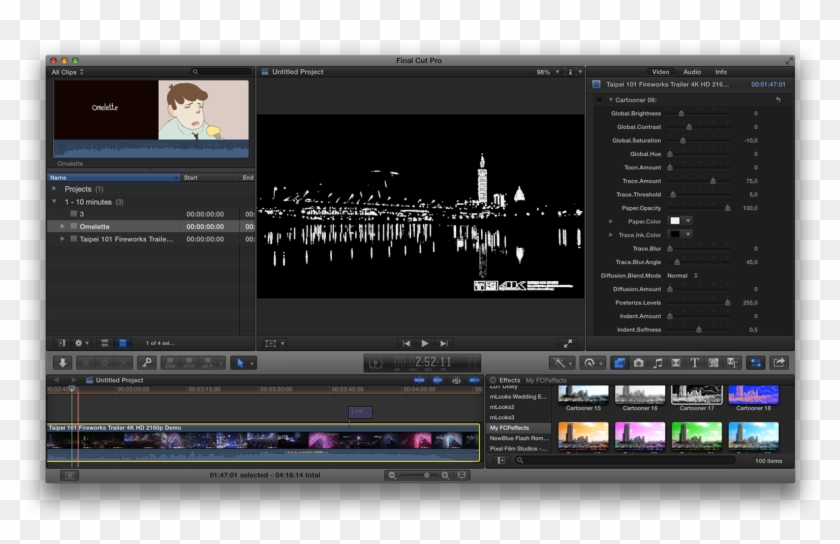Open the Generators Browser icon
This screenshot has width=840, height=544.
point(713,363)
